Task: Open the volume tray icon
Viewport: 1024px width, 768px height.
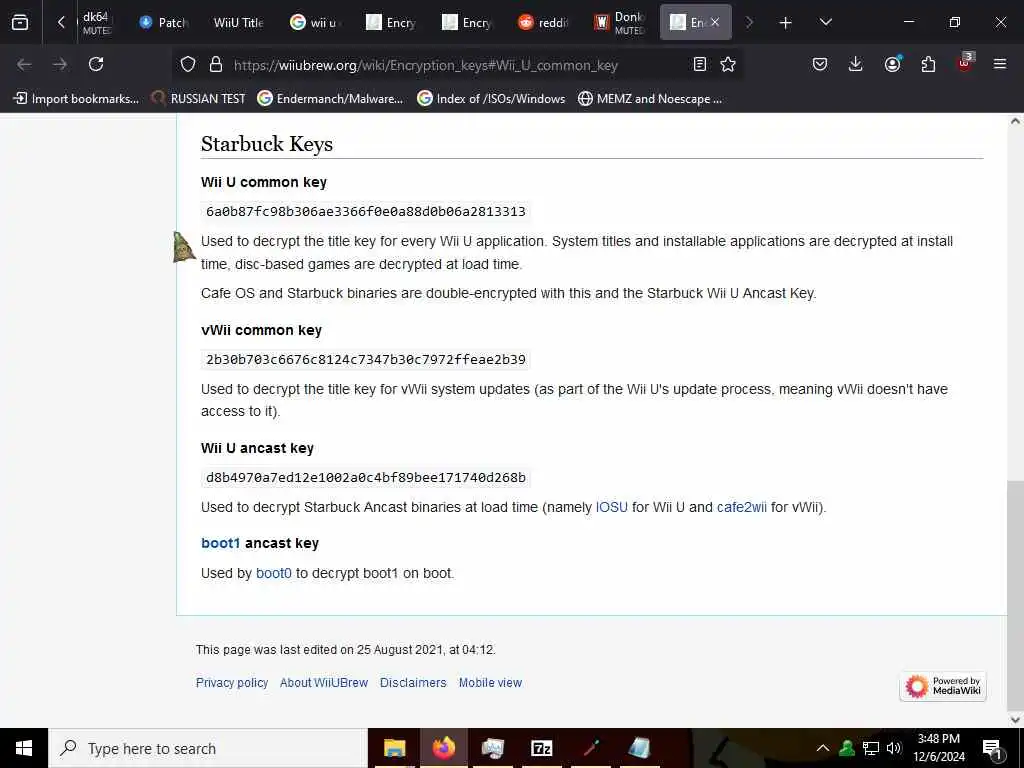Action: 894,748
